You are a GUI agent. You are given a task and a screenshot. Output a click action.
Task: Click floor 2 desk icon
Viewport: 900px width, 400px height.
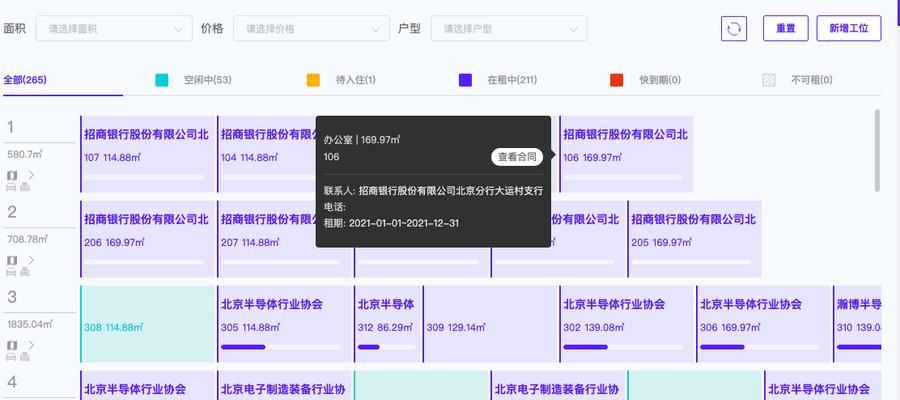11,272
